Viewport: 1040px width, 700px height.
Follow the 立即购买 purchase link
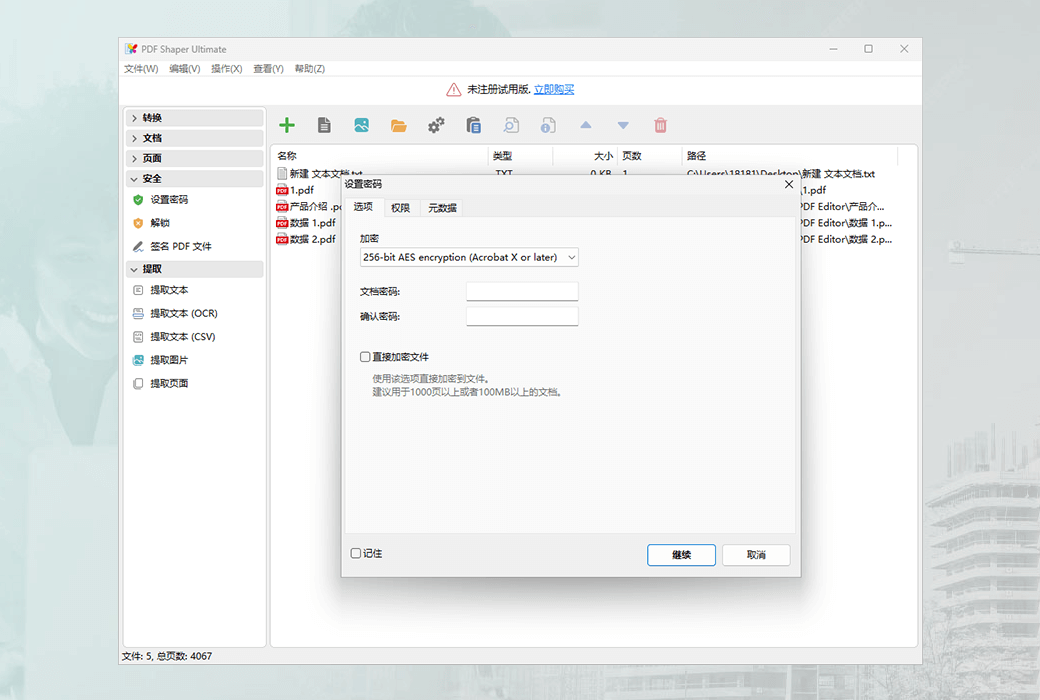coord(553,88)
